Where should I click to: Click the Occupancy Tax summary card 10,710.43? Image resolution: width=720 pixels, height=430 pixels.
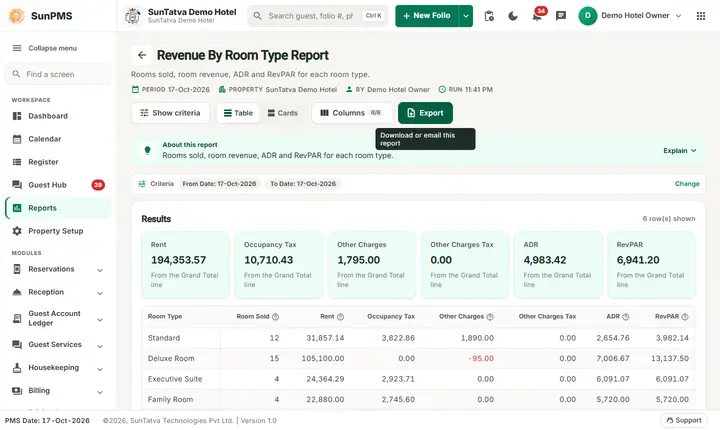point(279,265)
